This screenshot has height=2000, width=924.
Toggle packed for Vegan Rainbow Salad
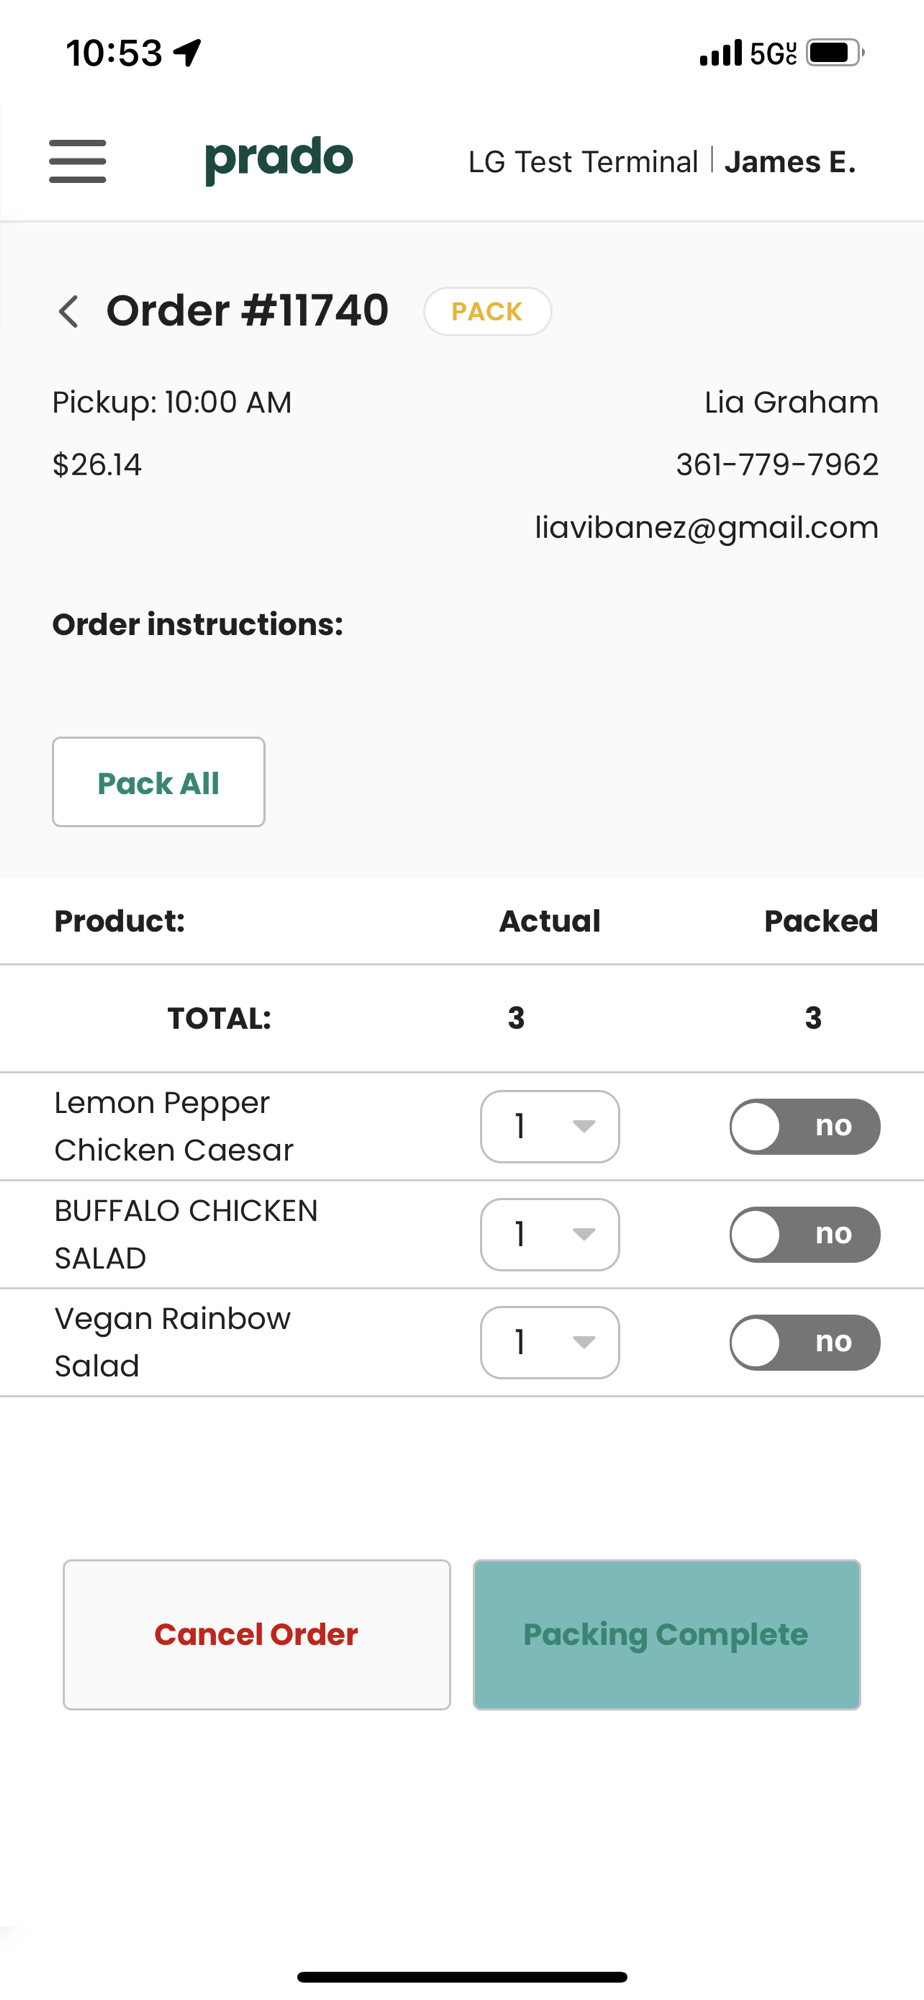pos(804,1342)
